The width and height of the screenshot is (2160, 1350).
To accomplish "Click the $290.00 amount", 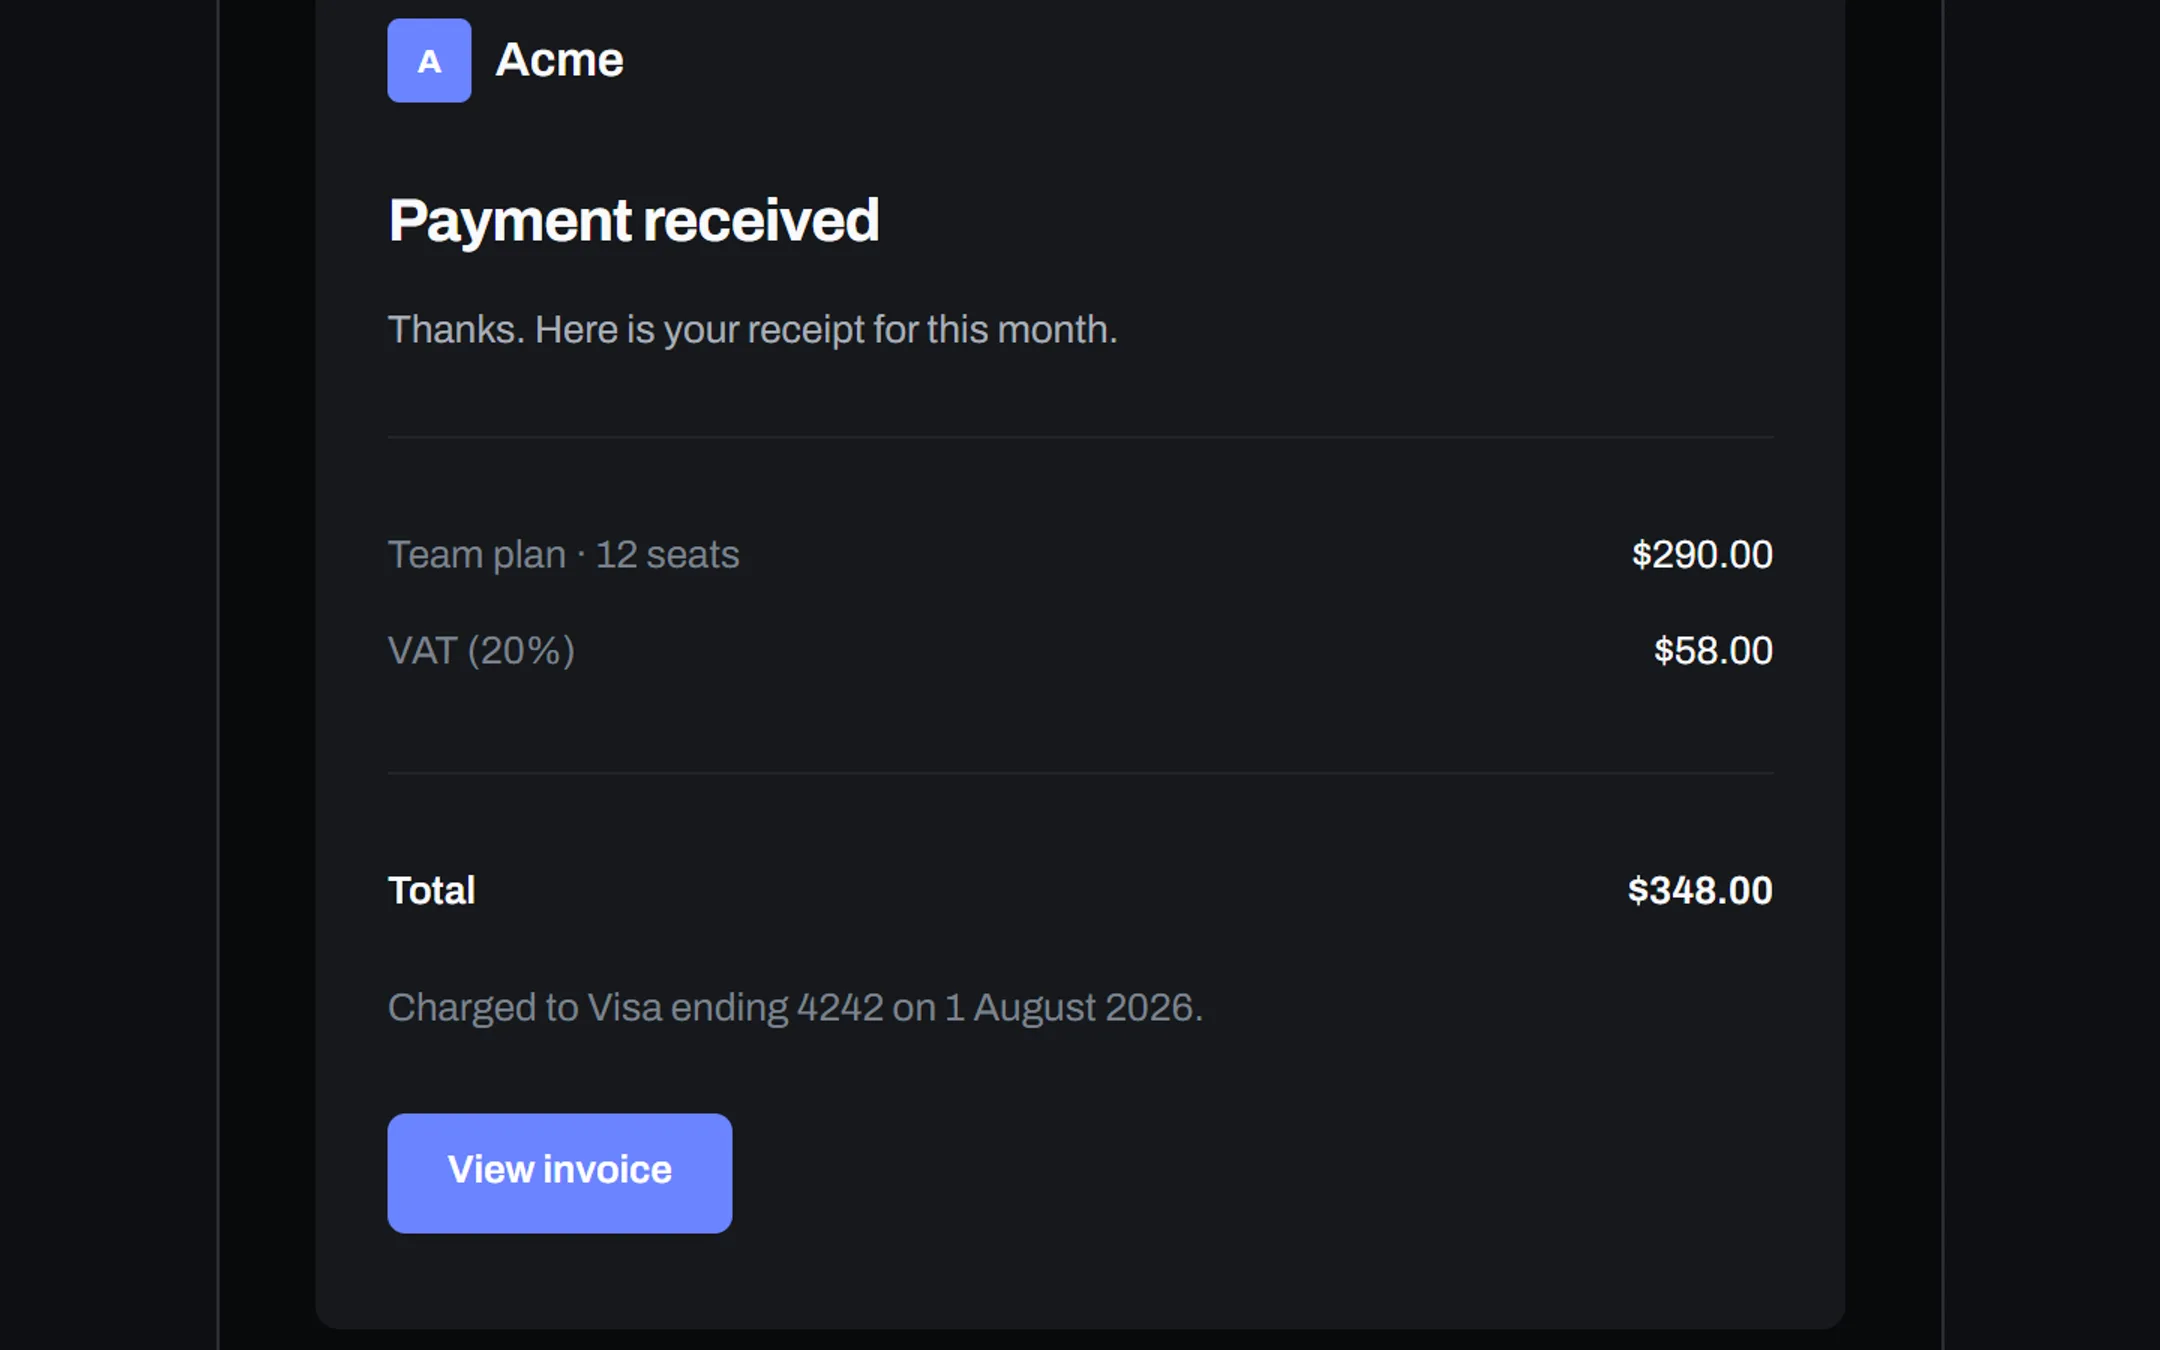I will [1702, 555].
